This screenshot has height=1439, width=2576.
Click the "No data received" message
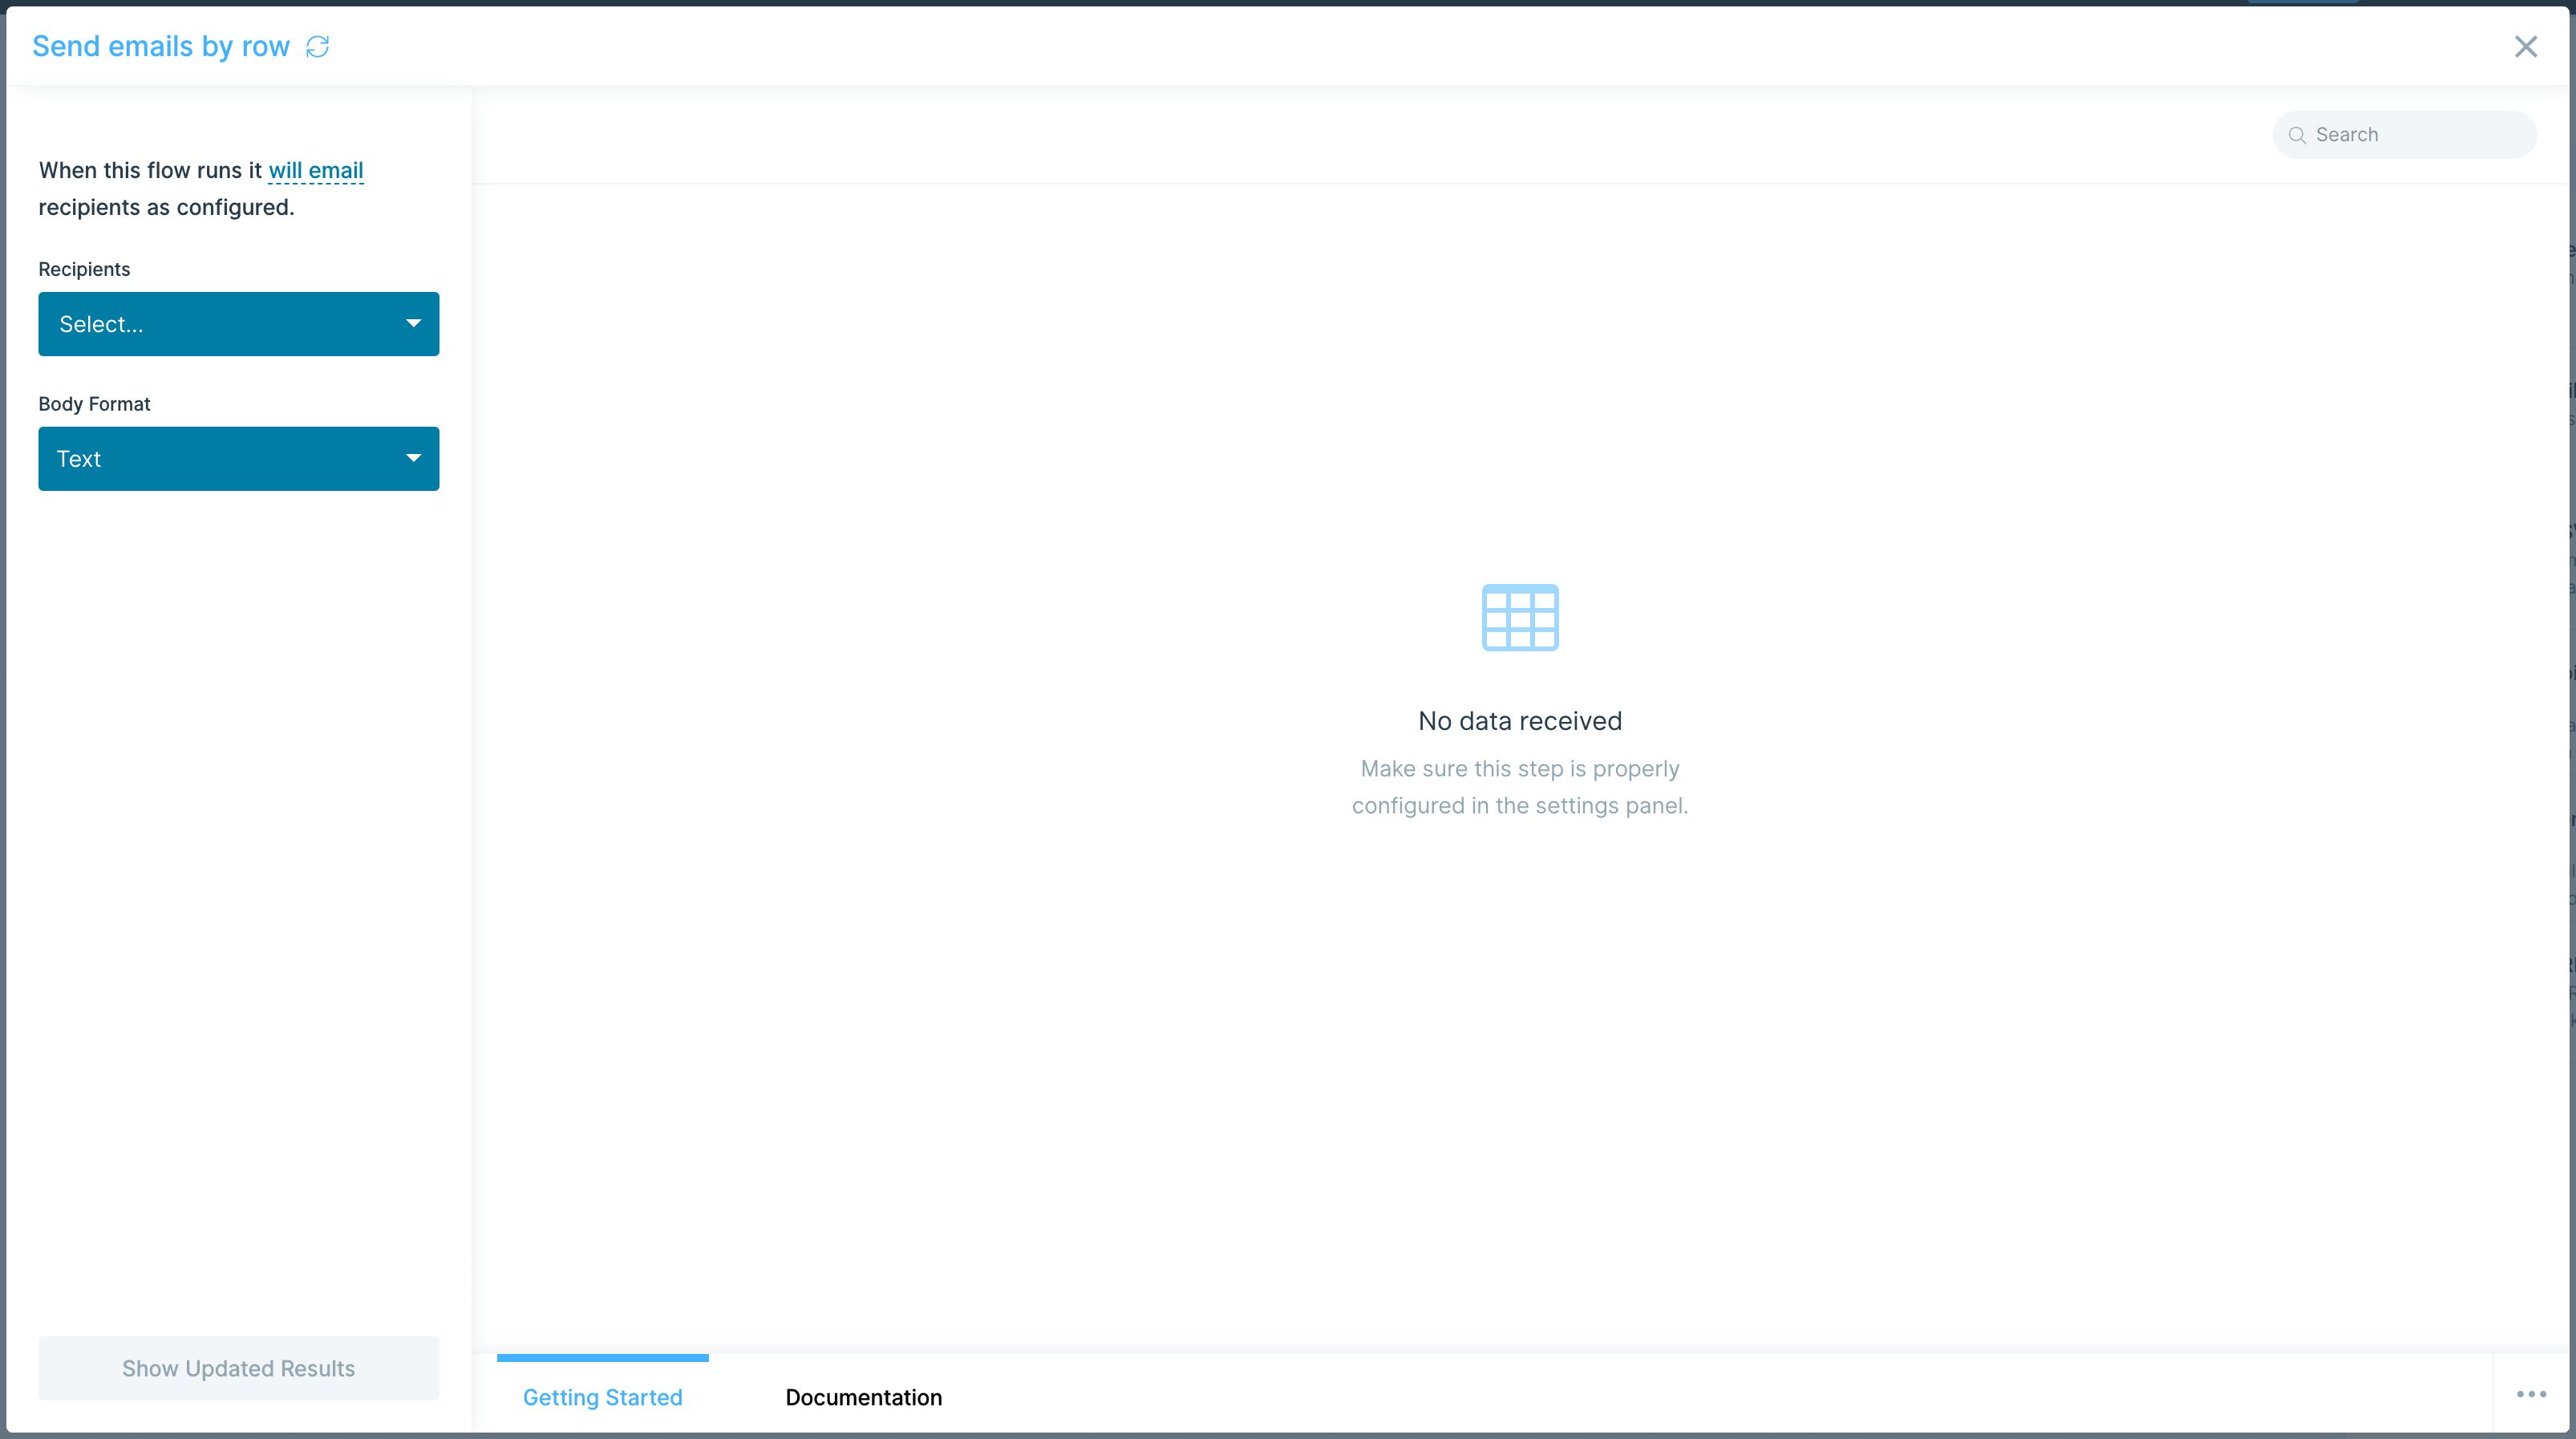(1520, 721)
